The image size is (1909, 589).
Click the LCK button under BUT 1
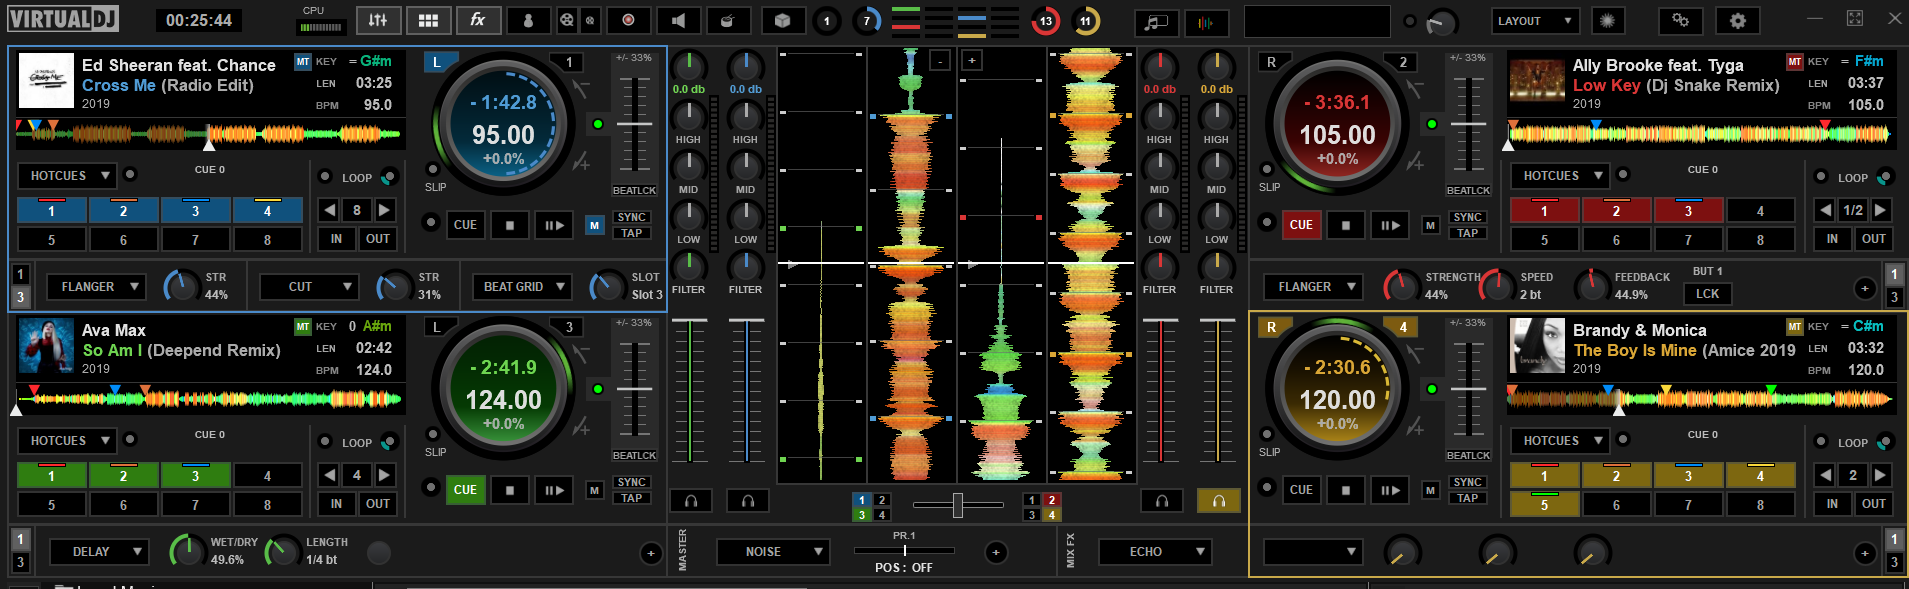coord(1708,294)
